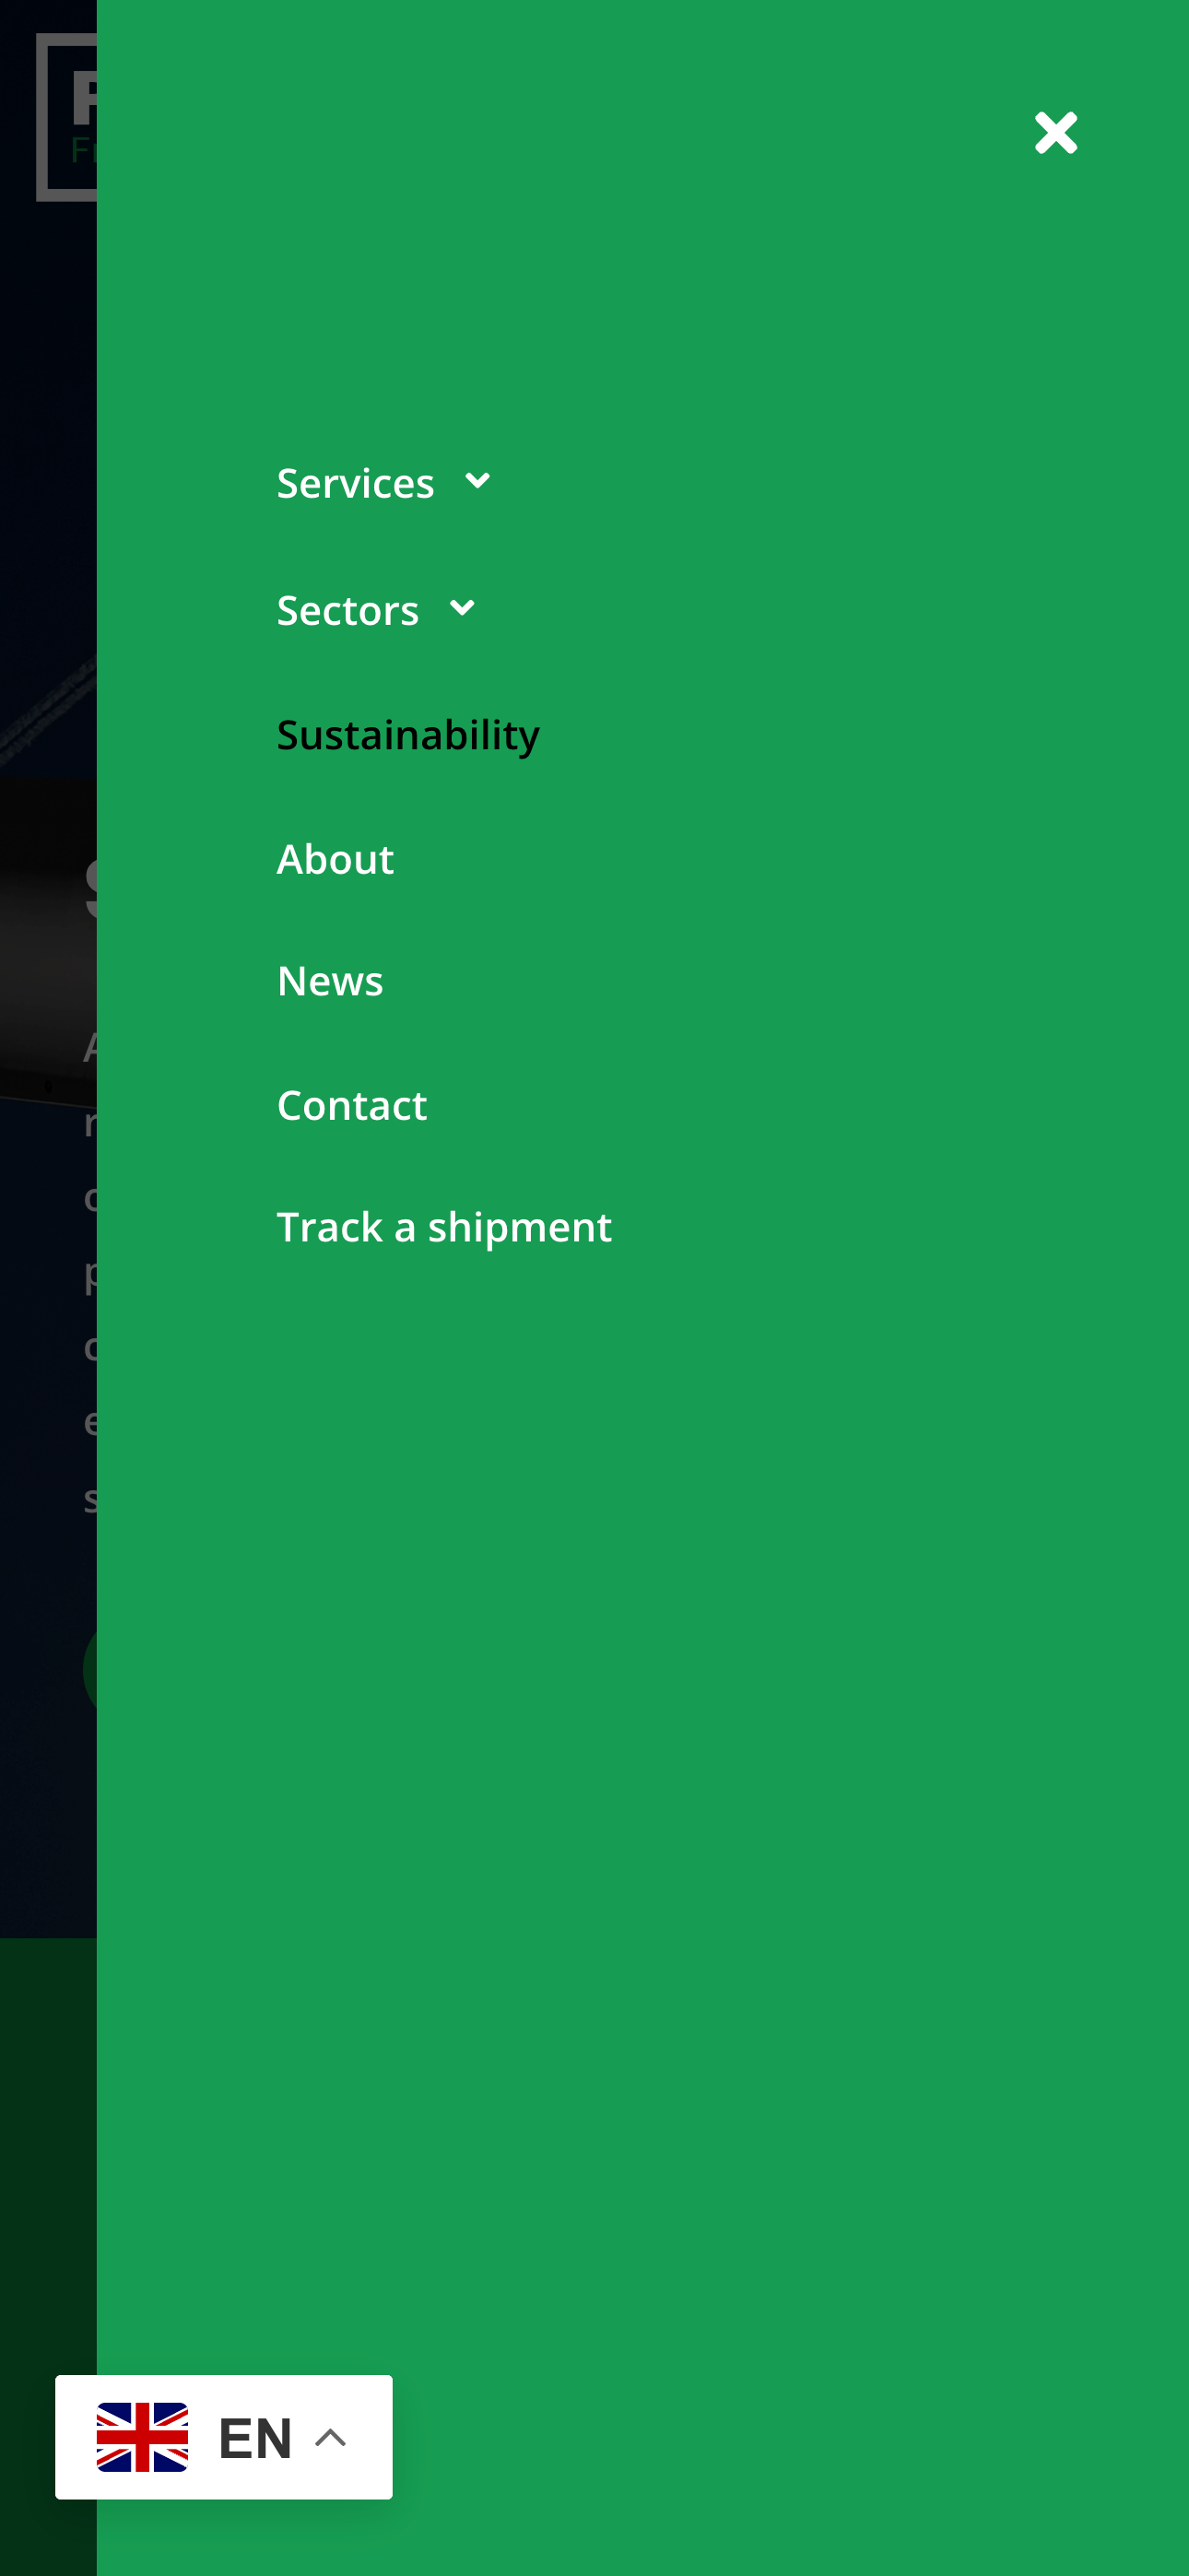Screen dimensions: 1189x2576
Task: Open the Contact page
Action: [352, 1105]
